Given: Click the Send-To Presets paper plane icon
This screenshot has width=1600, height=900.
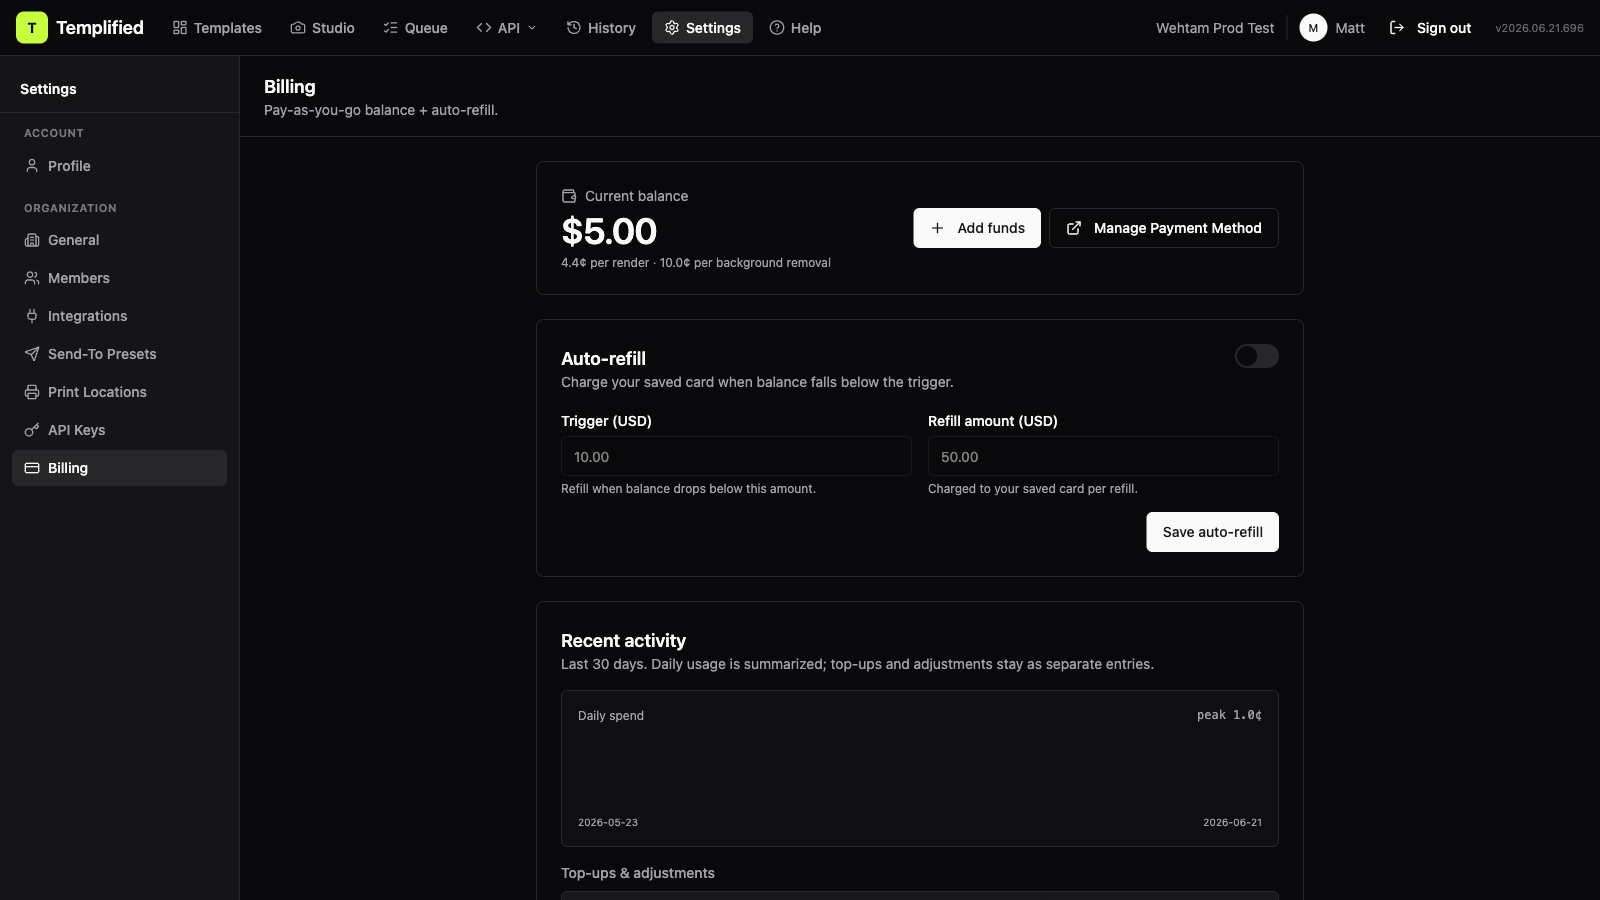Looking at the screenshot, I should pyautogui.click(x=32, y=354).
